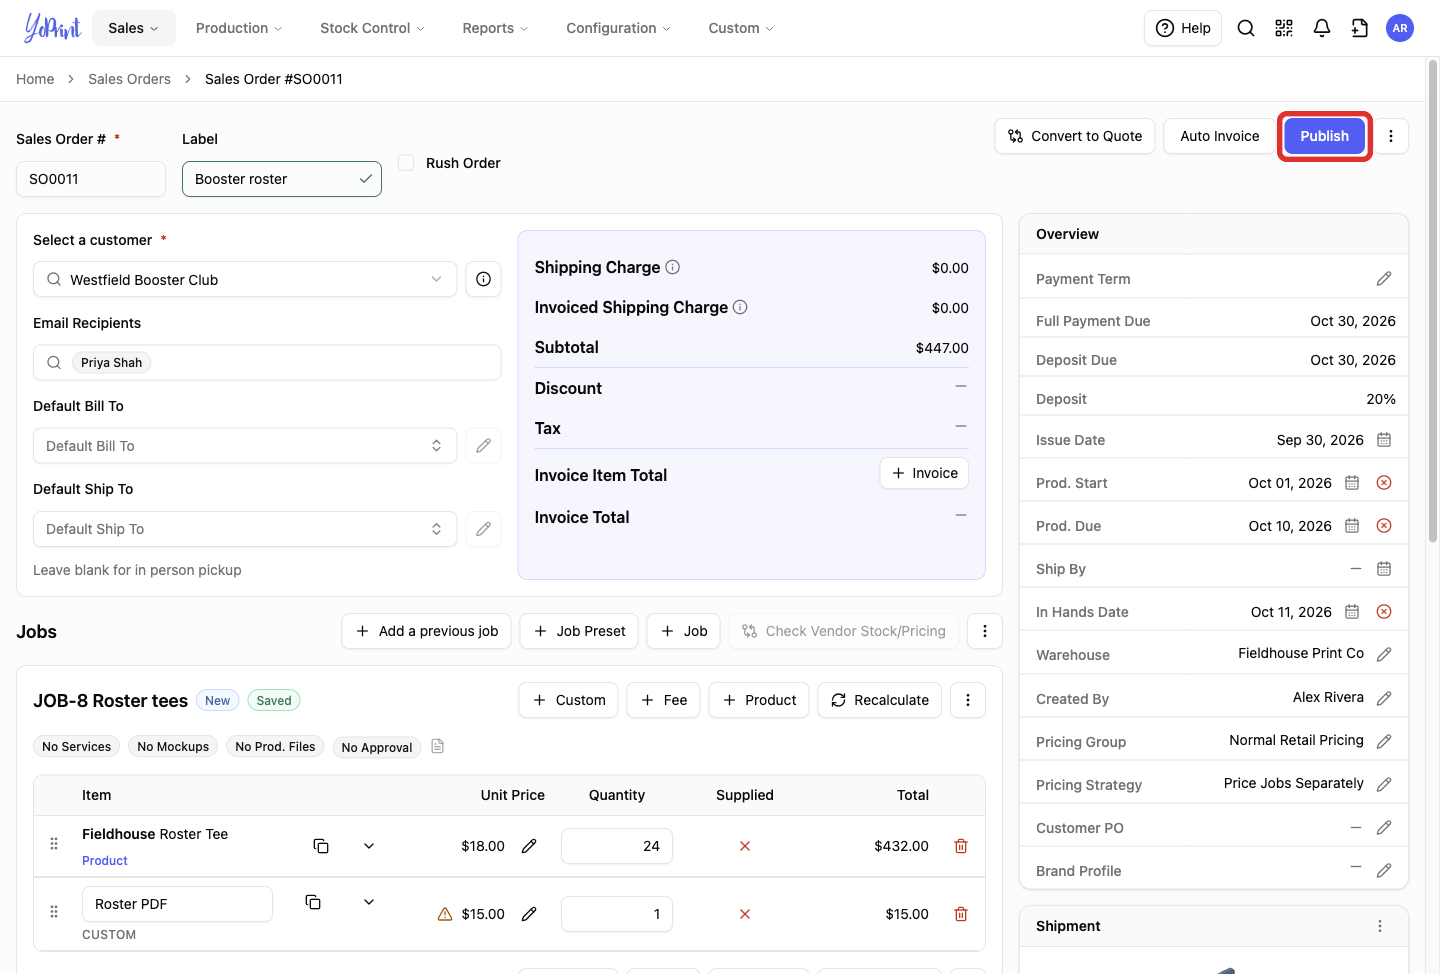Open the Westfield Booster Club customer dropdown
The height and width of the screenshot is (974, 1440).
[245, 279]
